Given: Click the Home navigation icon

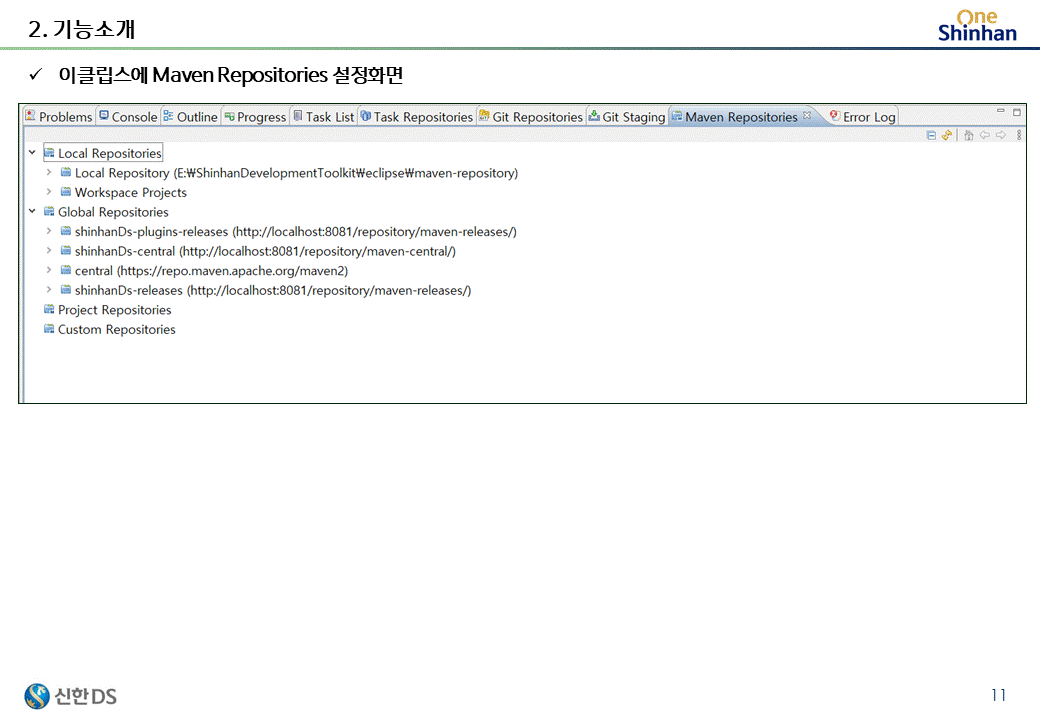Looking at the screenshot, I should click(x=969, y=135).
